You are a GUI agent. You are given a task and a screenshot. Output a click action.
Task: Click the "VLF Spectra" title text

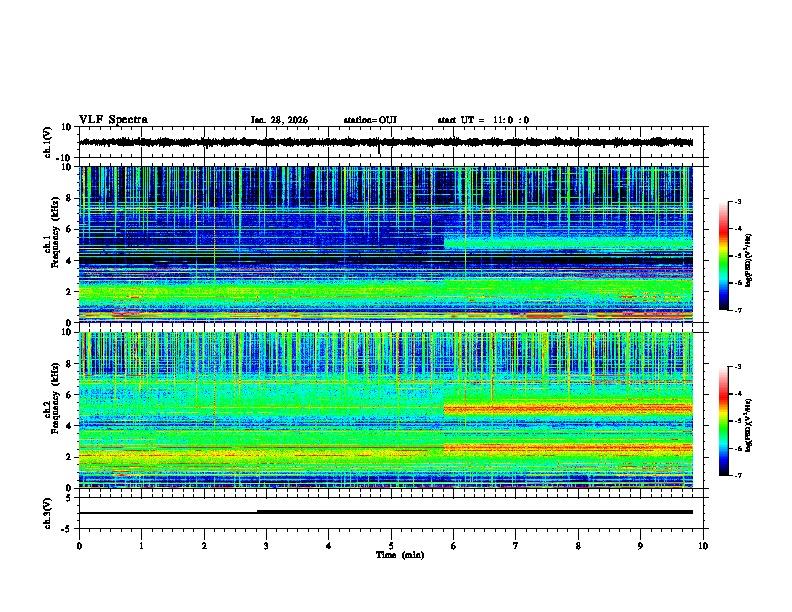(113, 120)
